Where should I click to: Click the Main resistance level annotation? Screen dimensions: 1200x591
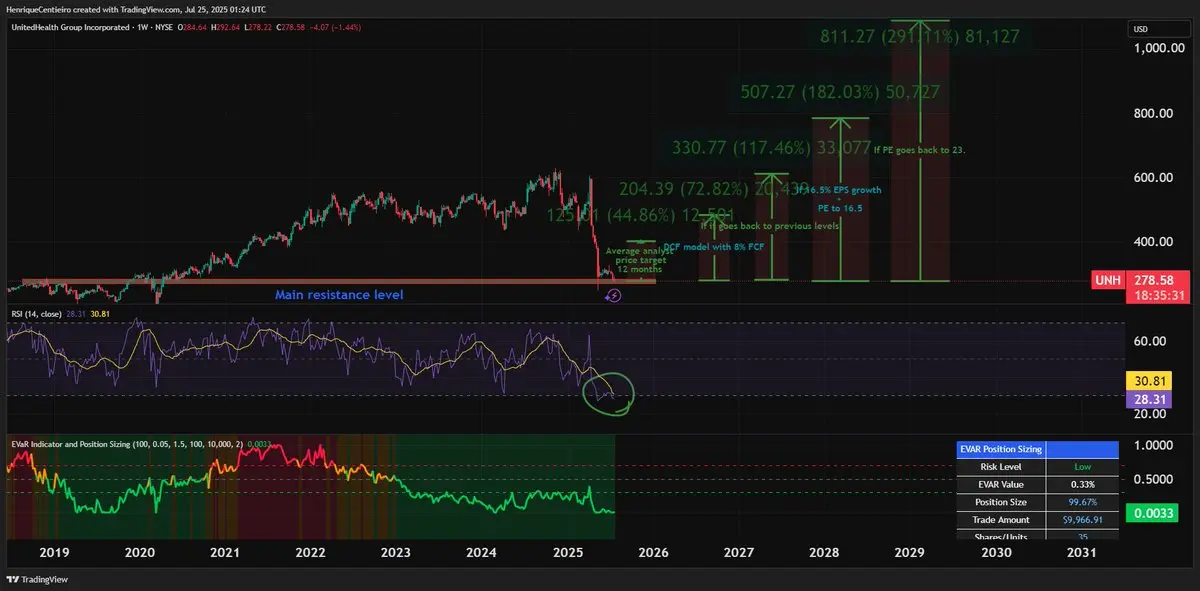coord(339,296)
